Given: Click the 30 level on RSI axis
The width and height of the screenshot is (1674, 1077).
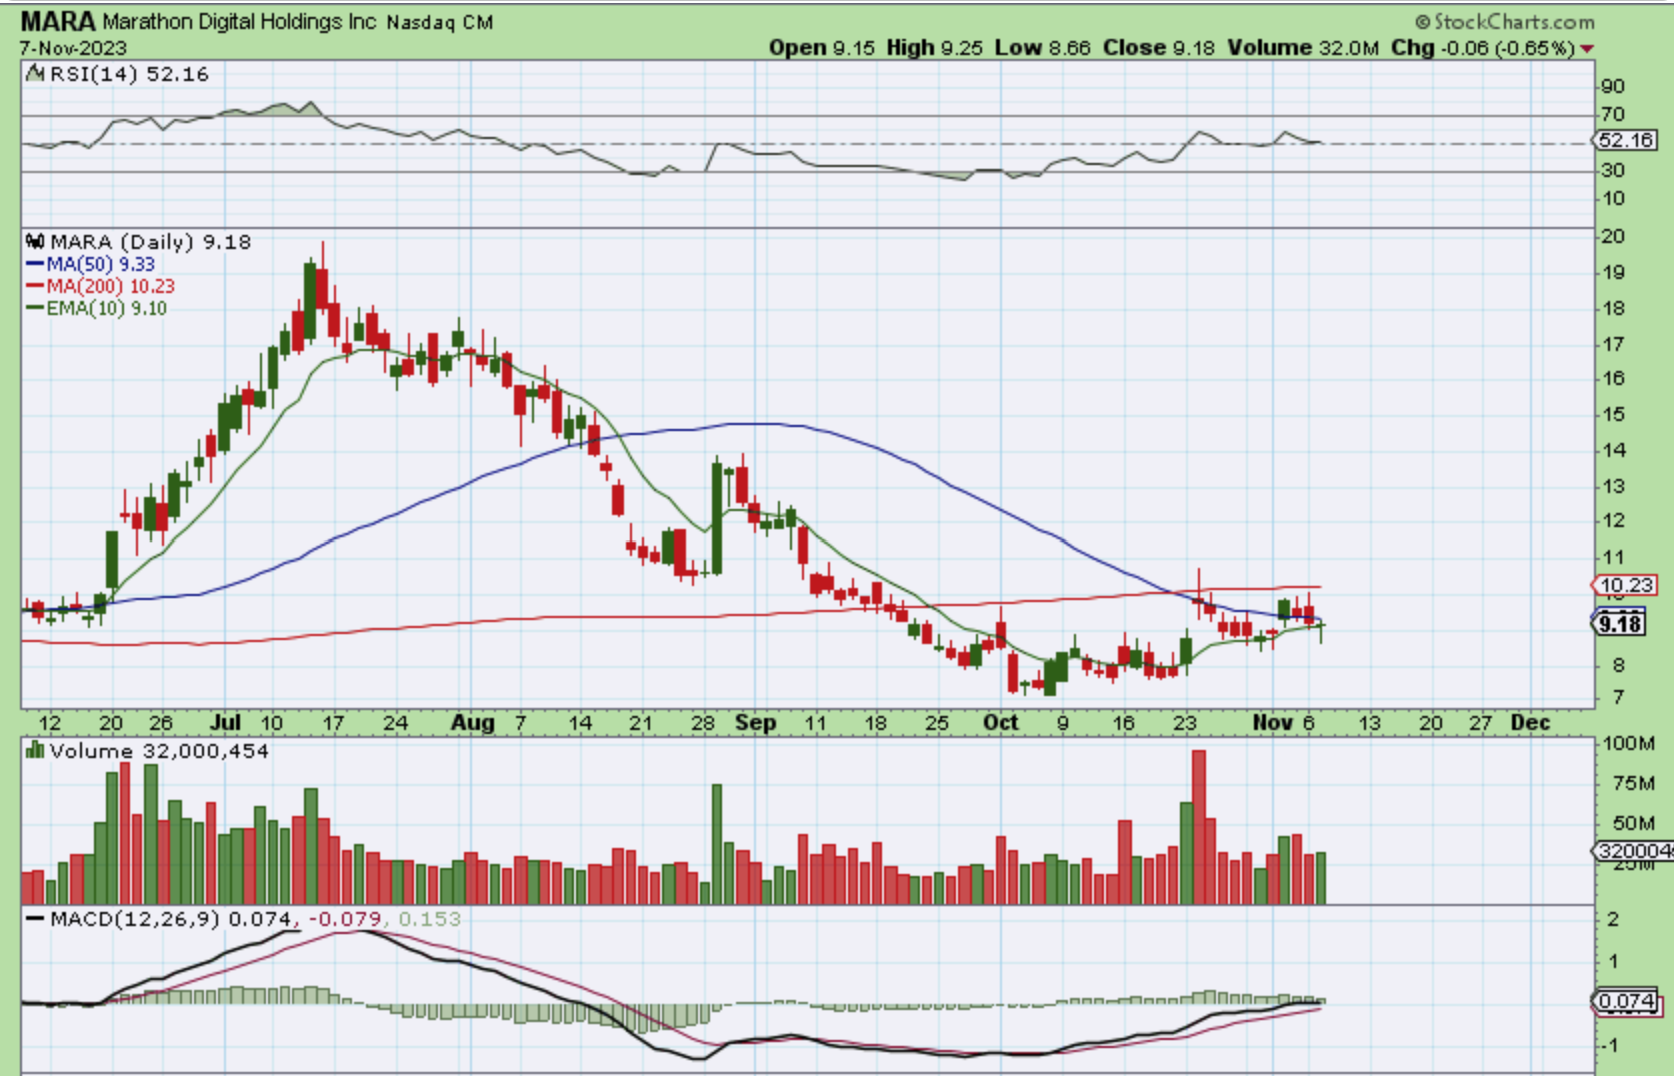Looking at the screenshot, I should coord(1612,170).
